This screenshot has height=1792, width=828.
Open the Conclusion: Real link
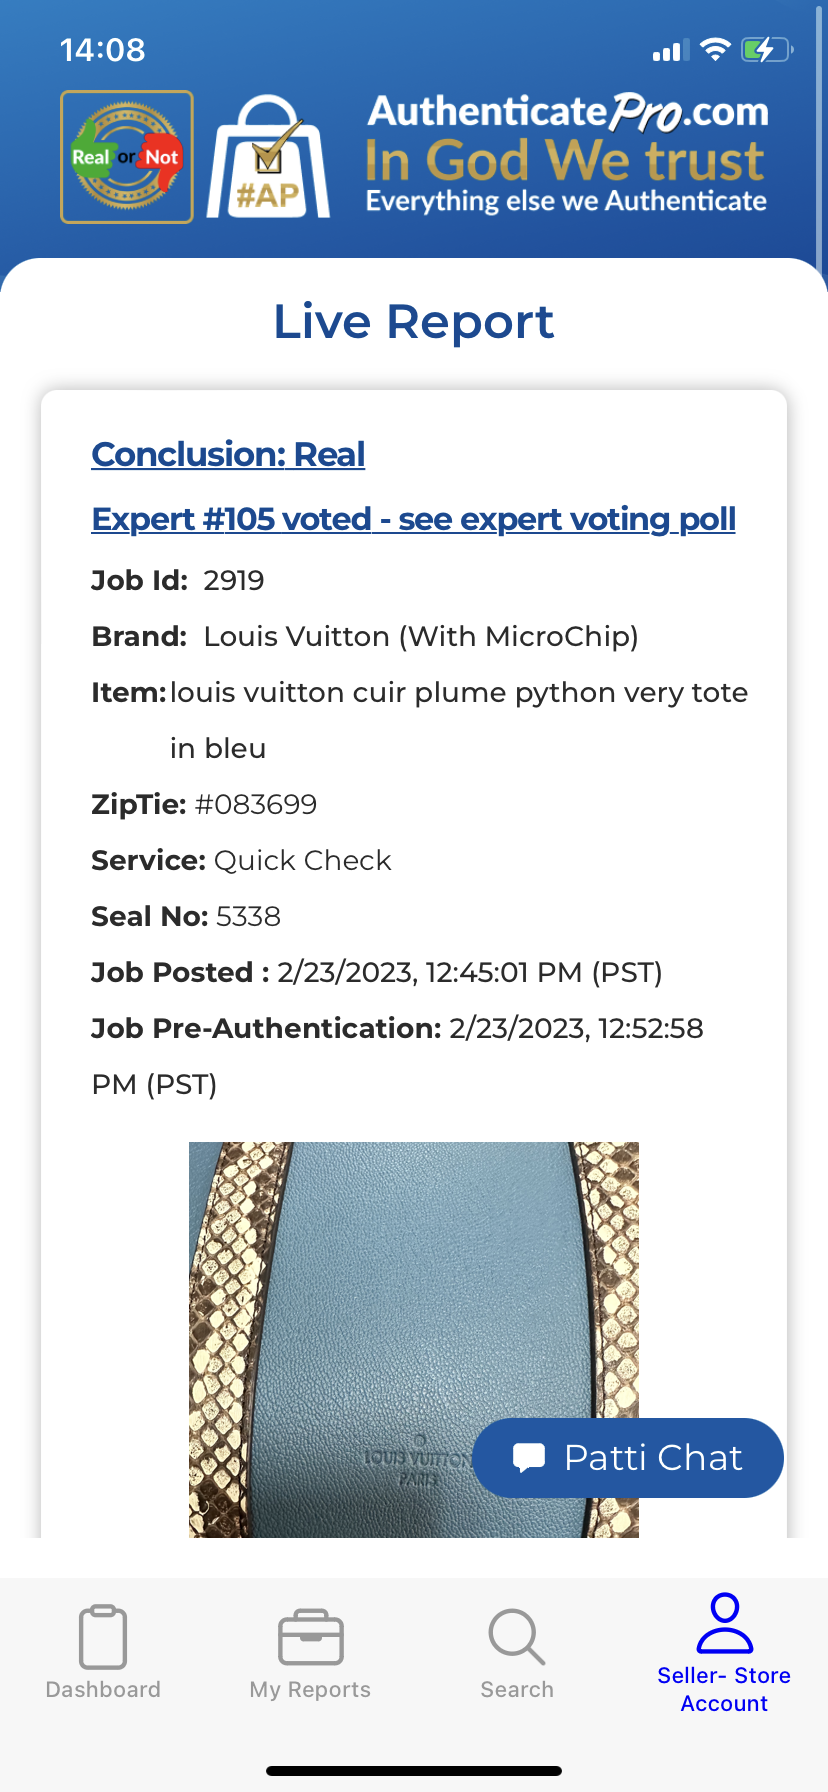coord(228,454)
